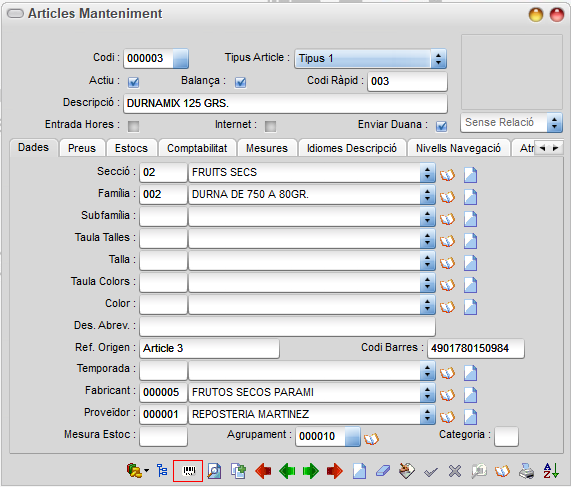Screen dimensions: 571x487
Task: Go to last record with red right arrow
Action: point(335,471)
